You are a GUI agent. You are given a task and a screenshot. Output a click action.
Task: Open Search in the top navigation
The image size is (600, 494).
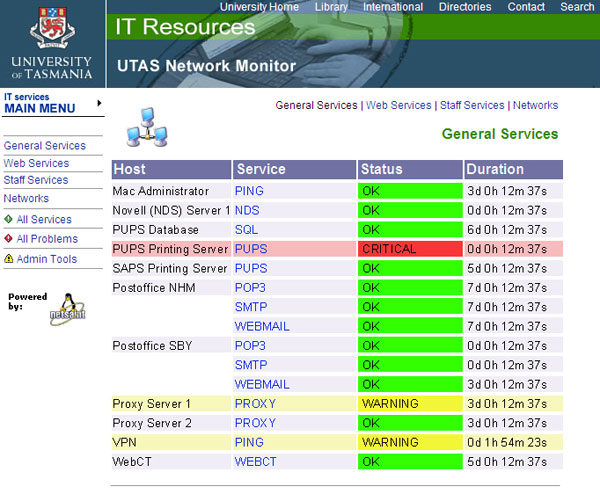[577, 7]
